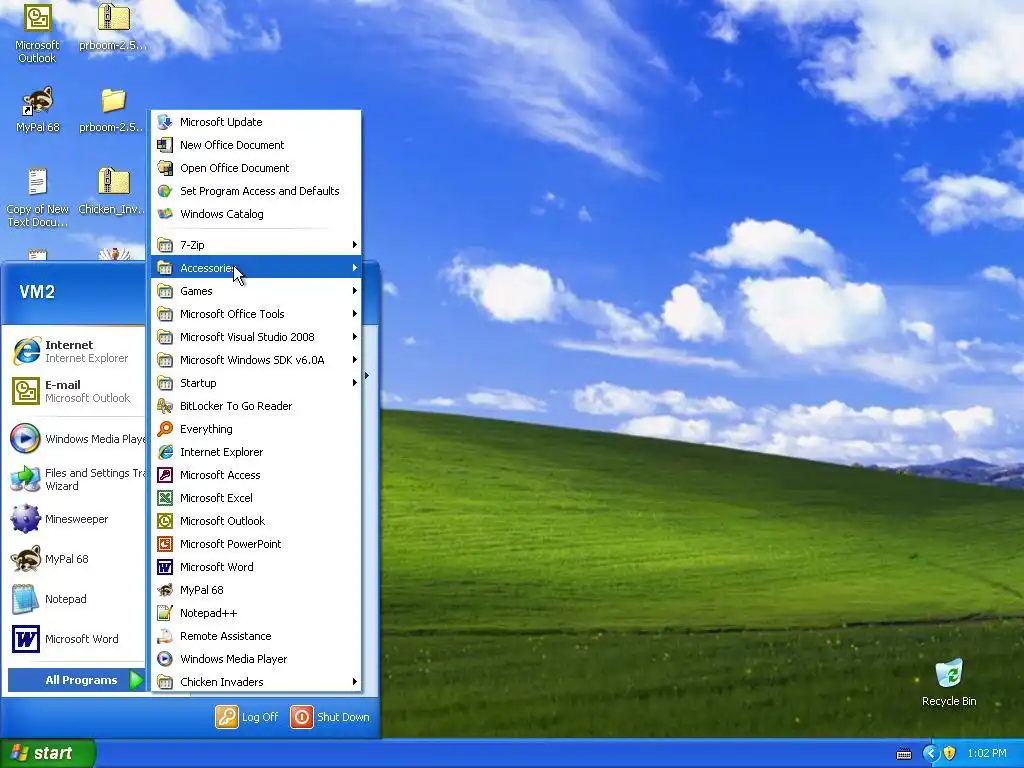
Task: Click MyPal 68 raccoon icon in programs list
Action: coord(165,590)
